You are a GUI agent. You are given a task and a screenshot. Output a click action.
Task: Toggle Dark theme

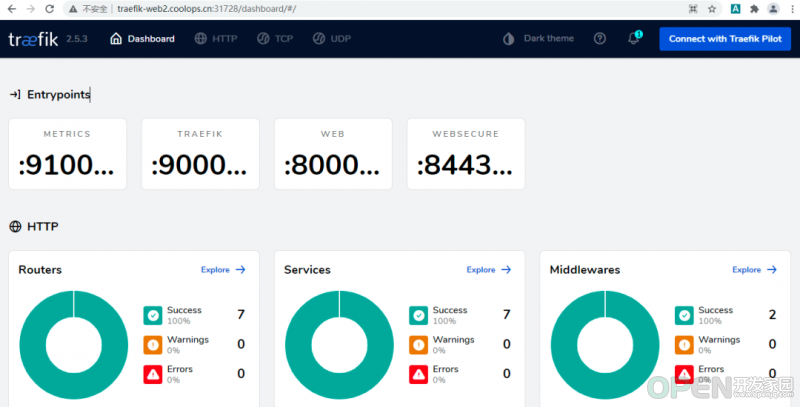pos(538,38)
